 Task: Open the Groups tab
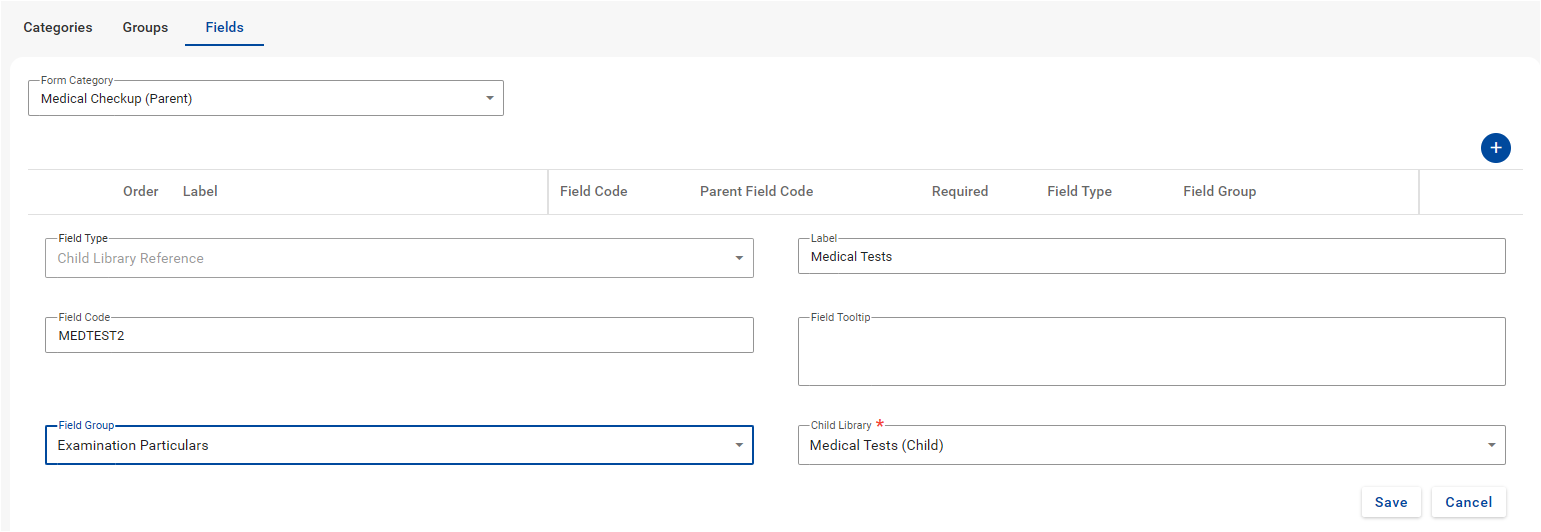[x=145, y=27]
